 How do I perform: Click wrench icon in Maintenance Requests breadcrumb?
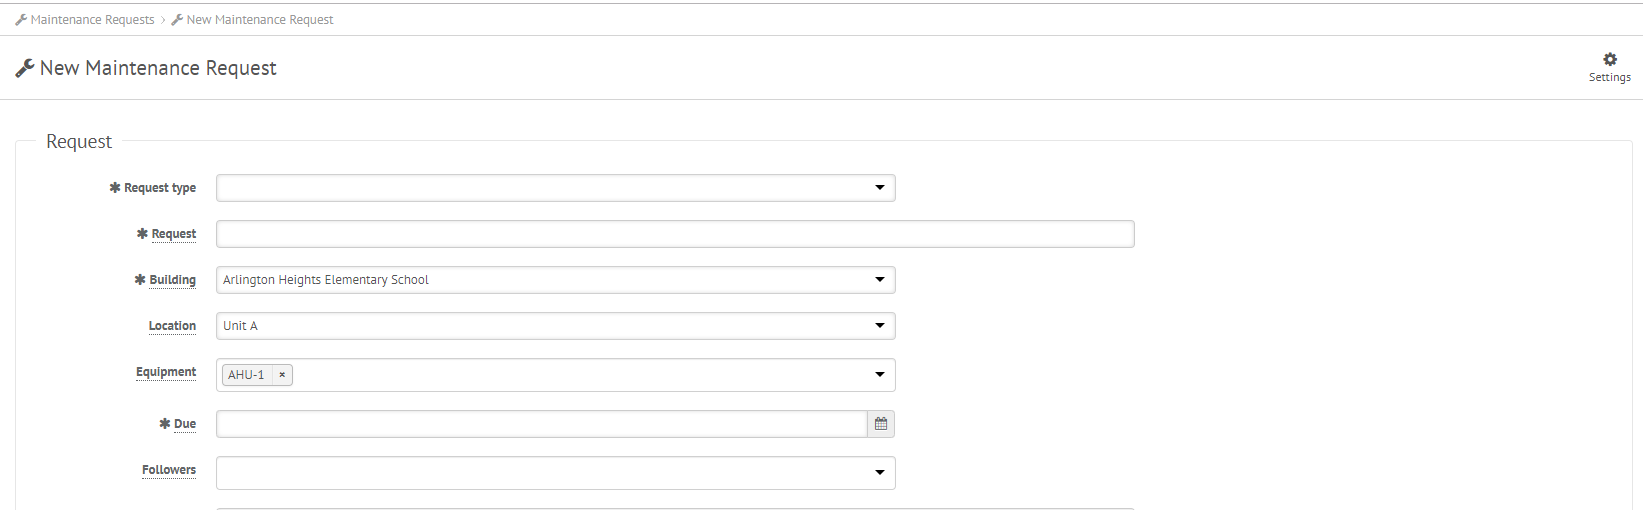21,20
